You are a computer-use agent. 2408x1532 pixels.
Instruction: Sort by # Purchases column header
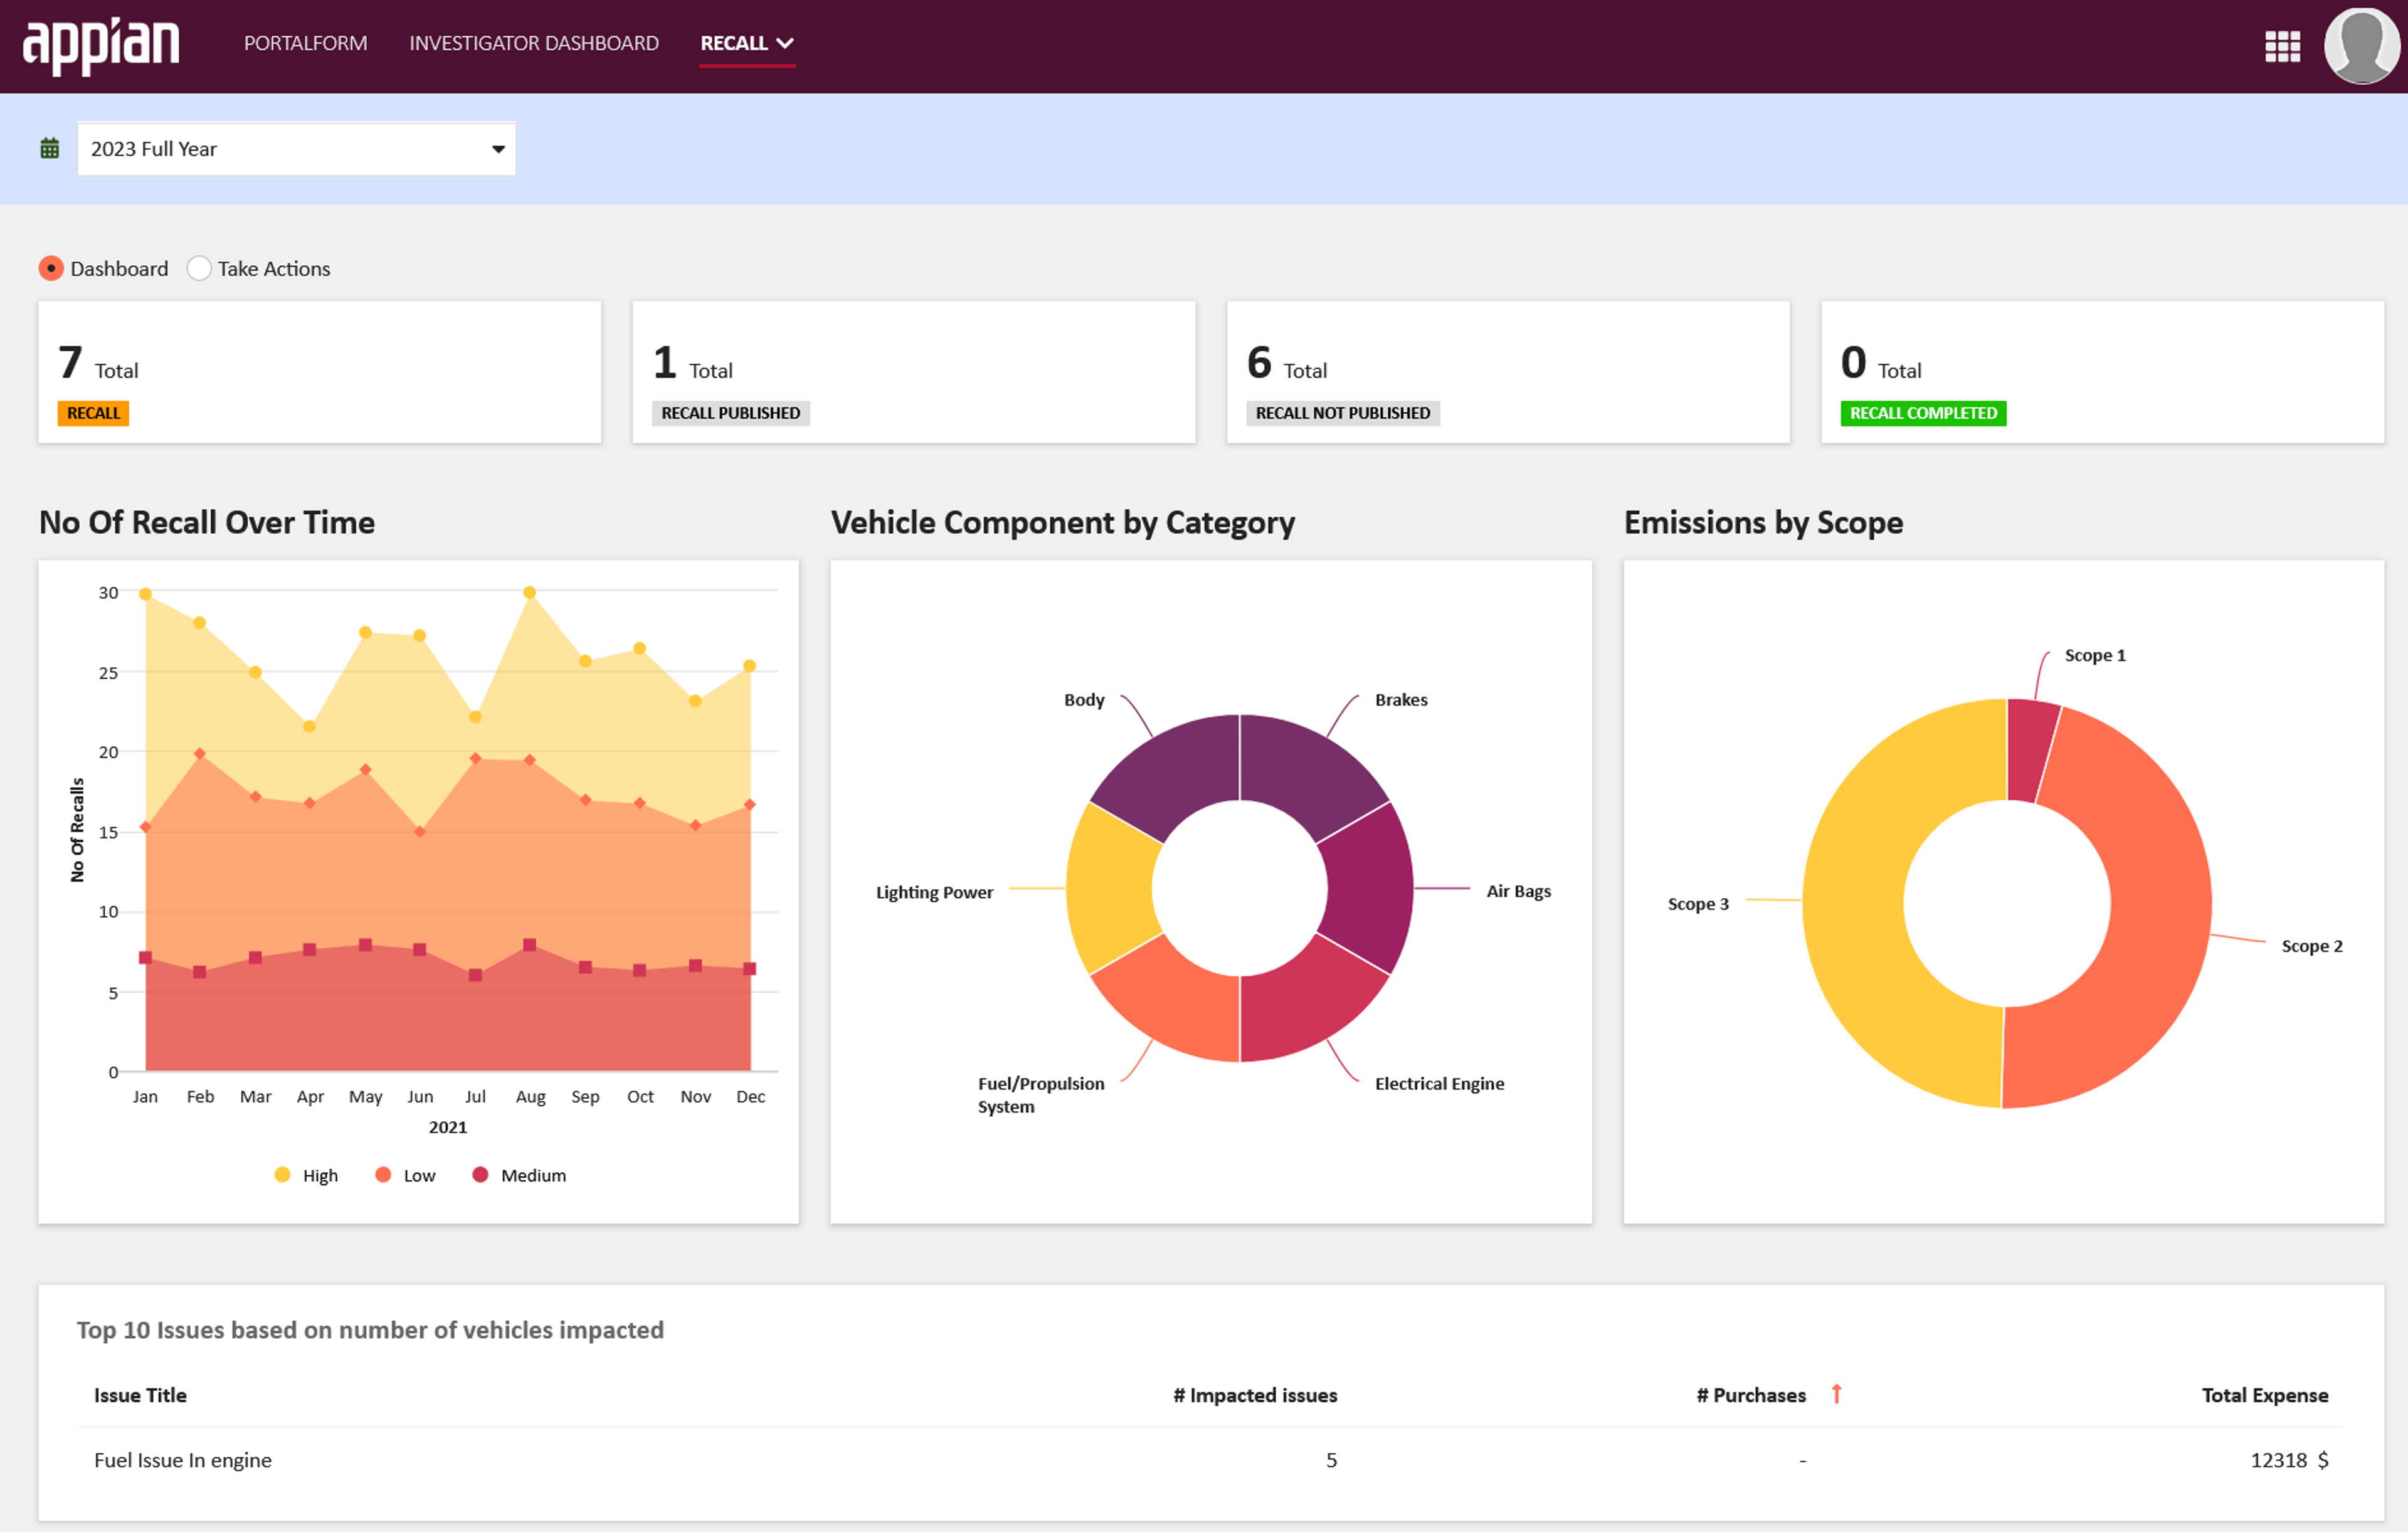[x=1751, y=1395]
